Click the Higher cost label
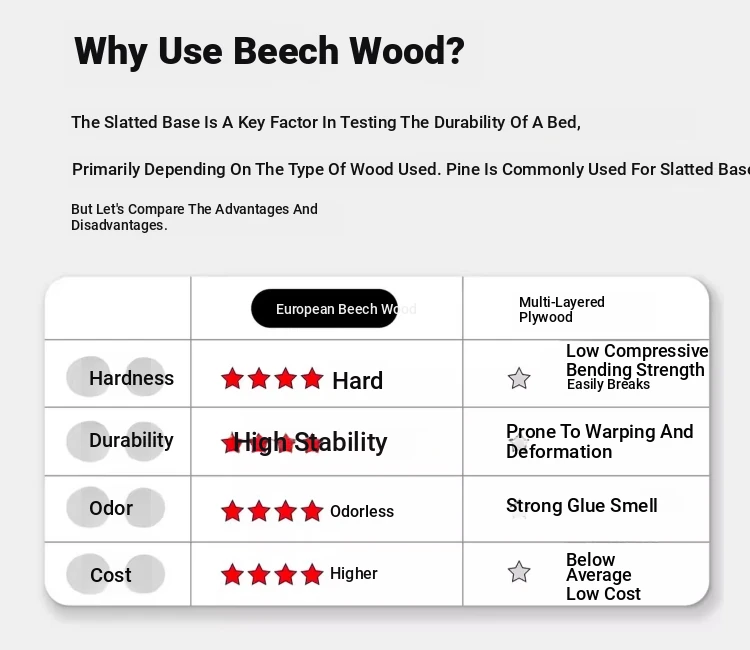Viewport: 750px width, 650px height. [354, 573]
